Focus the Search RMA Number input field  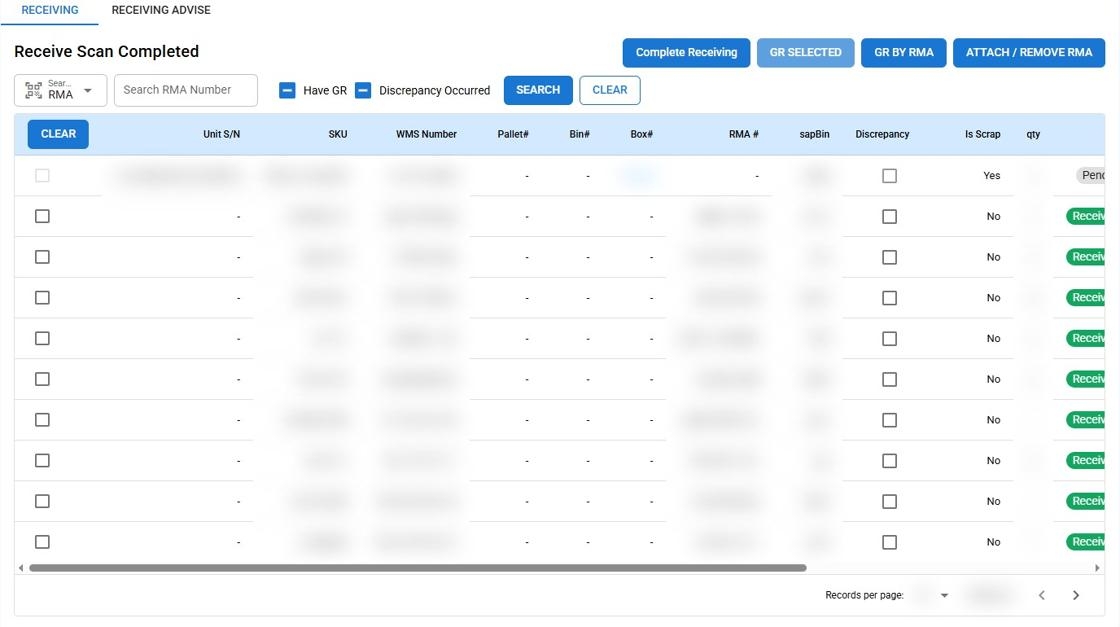tap(186, 90)
